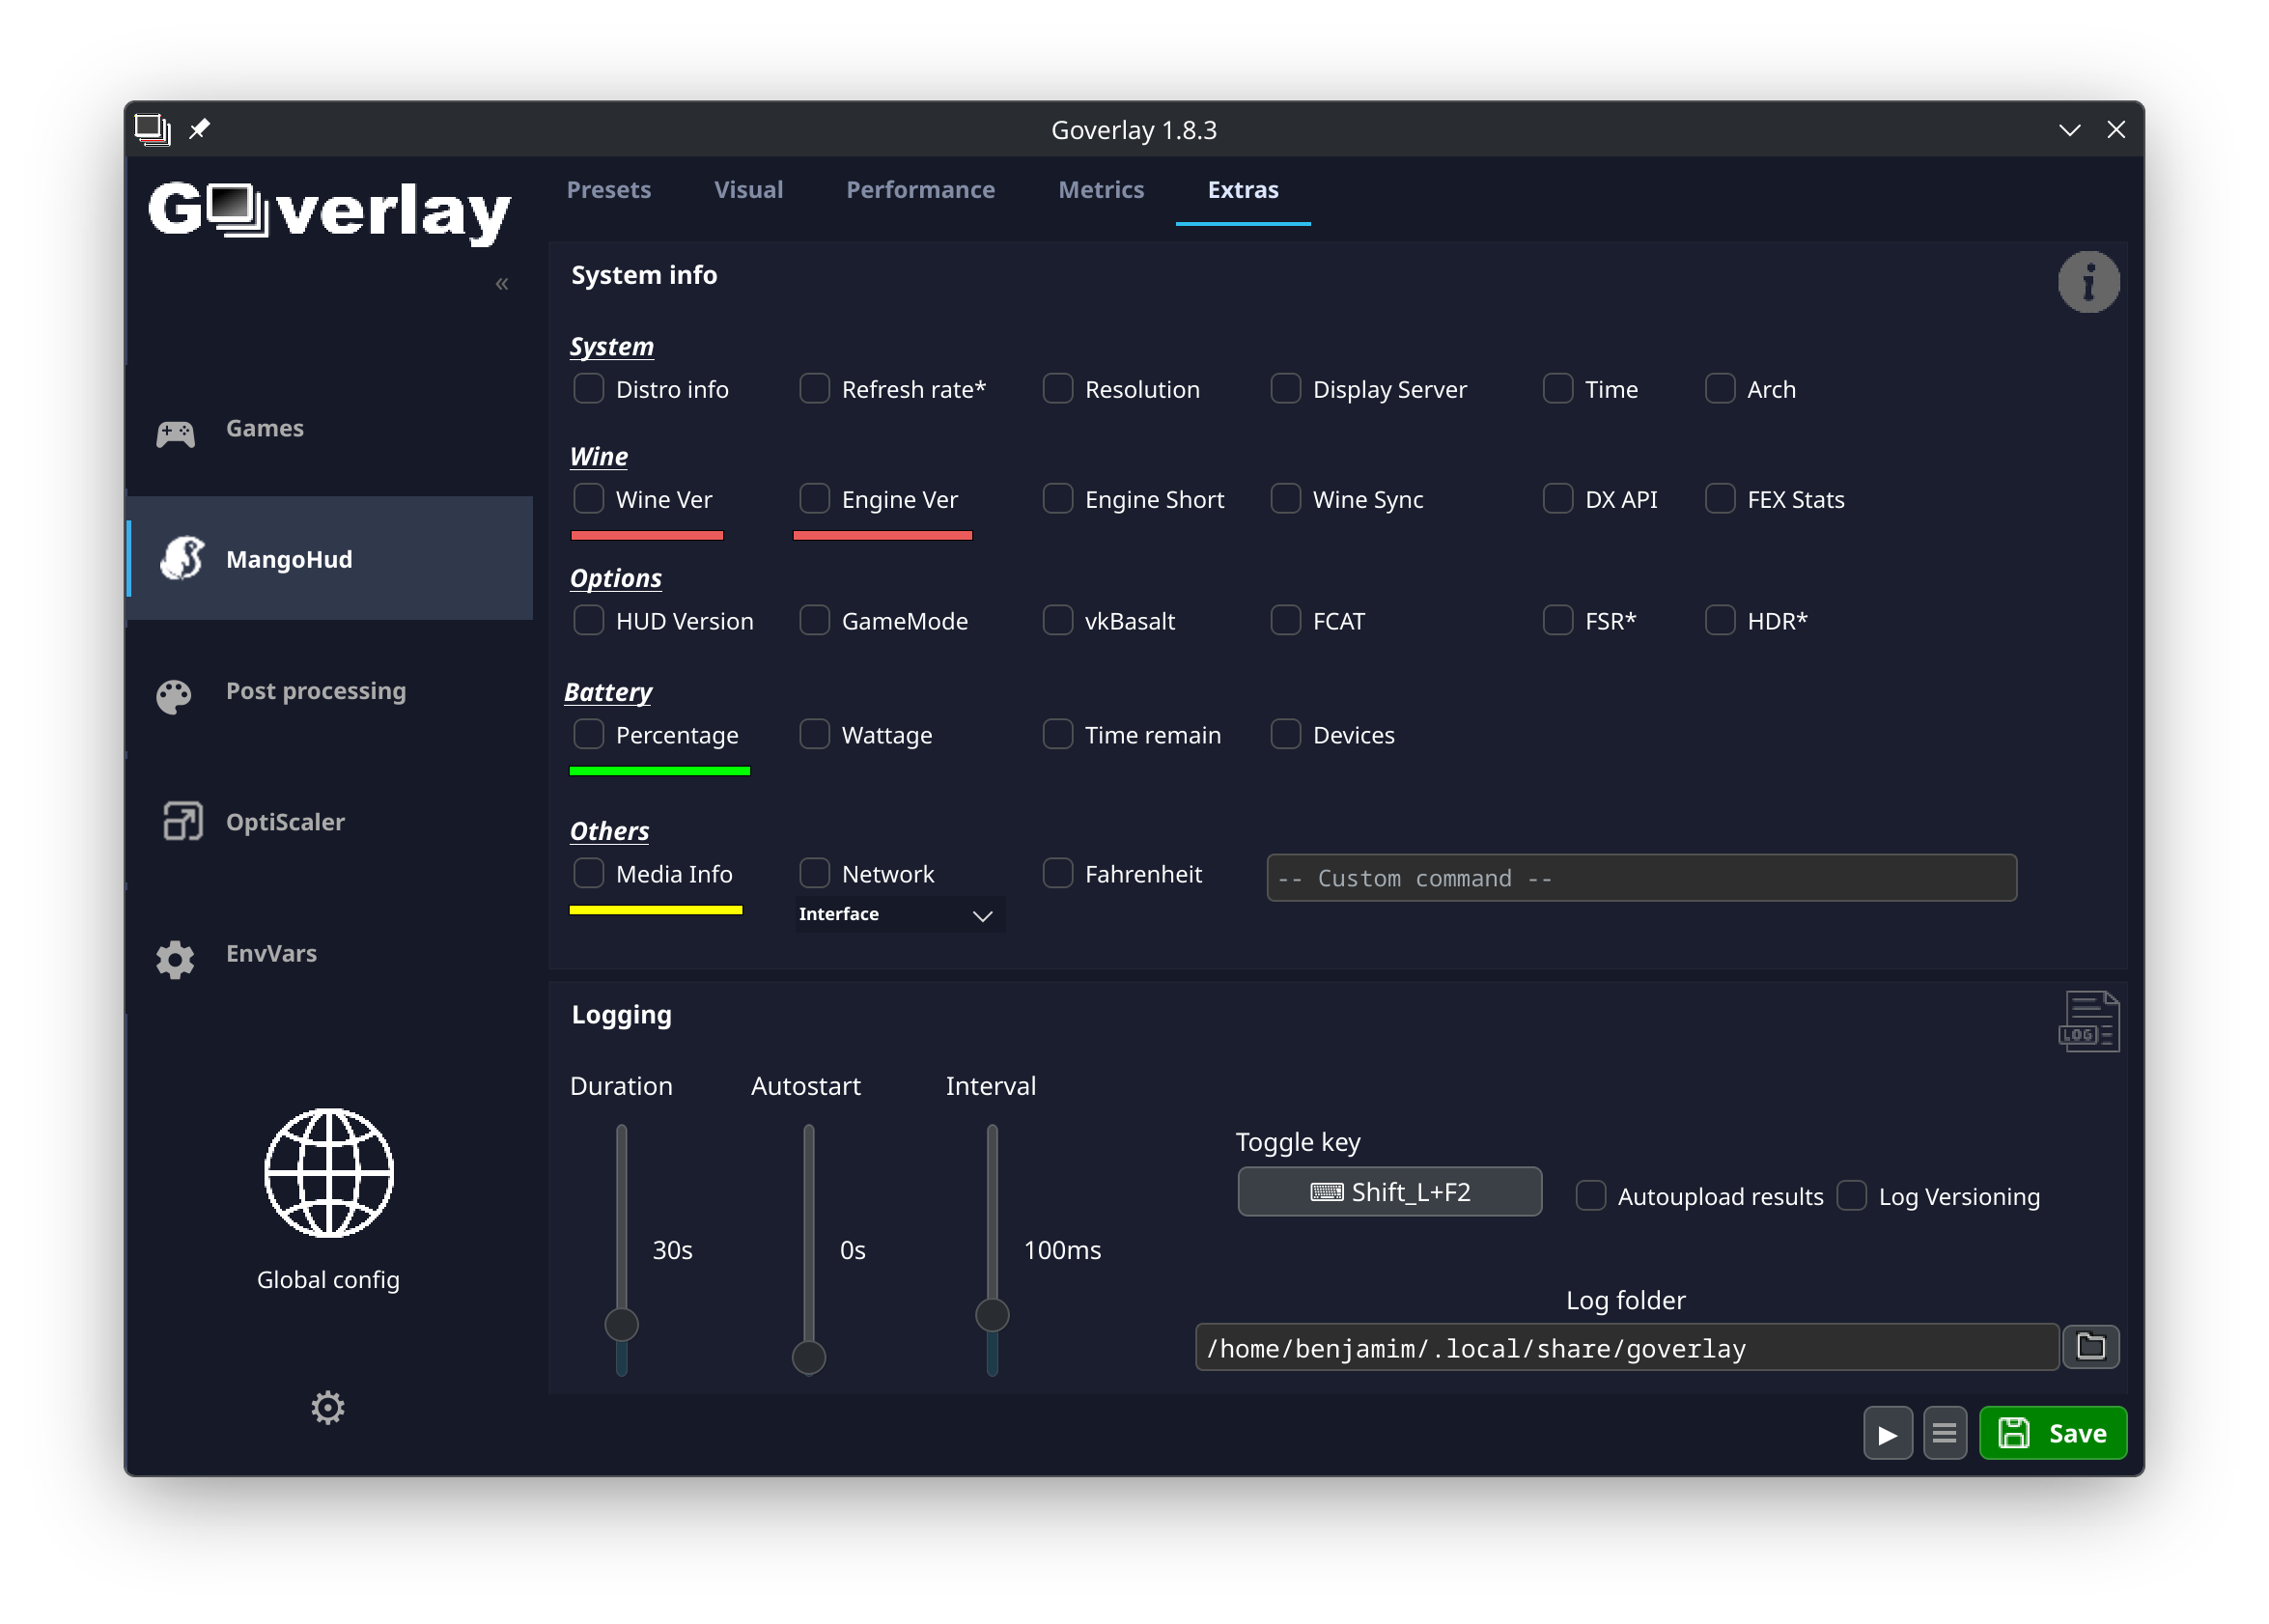Go to the Performance tab
Image resolution: width=2269 pixels, height=1624 pixels.
point(920,190)
